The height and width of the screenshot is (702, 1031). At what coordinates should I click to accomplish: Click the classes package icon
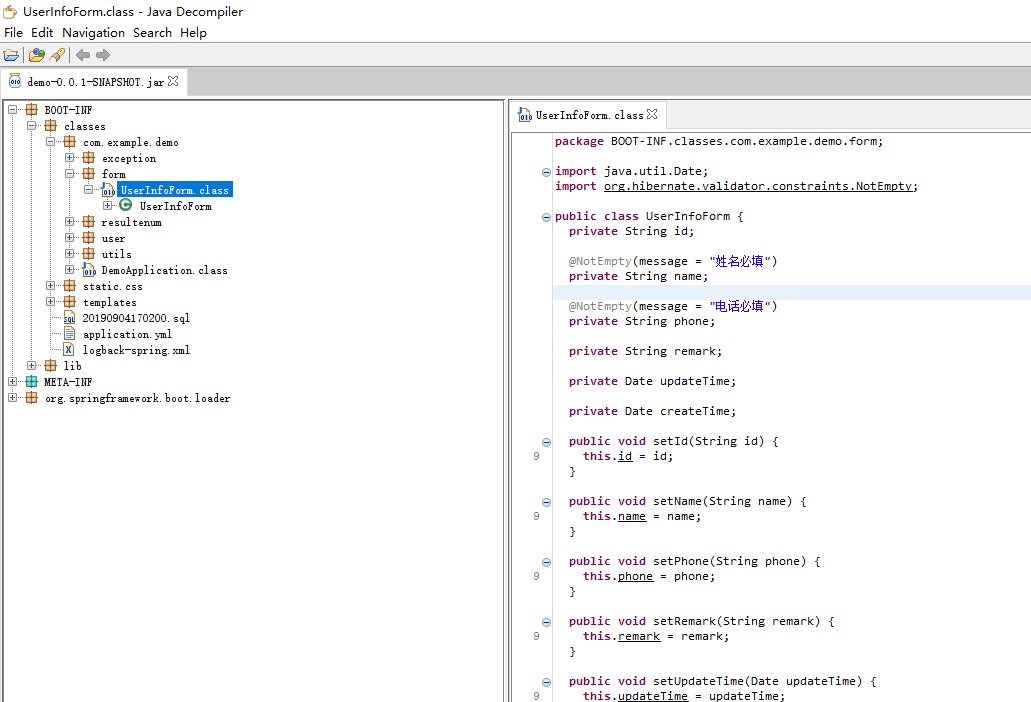point(51,126)
